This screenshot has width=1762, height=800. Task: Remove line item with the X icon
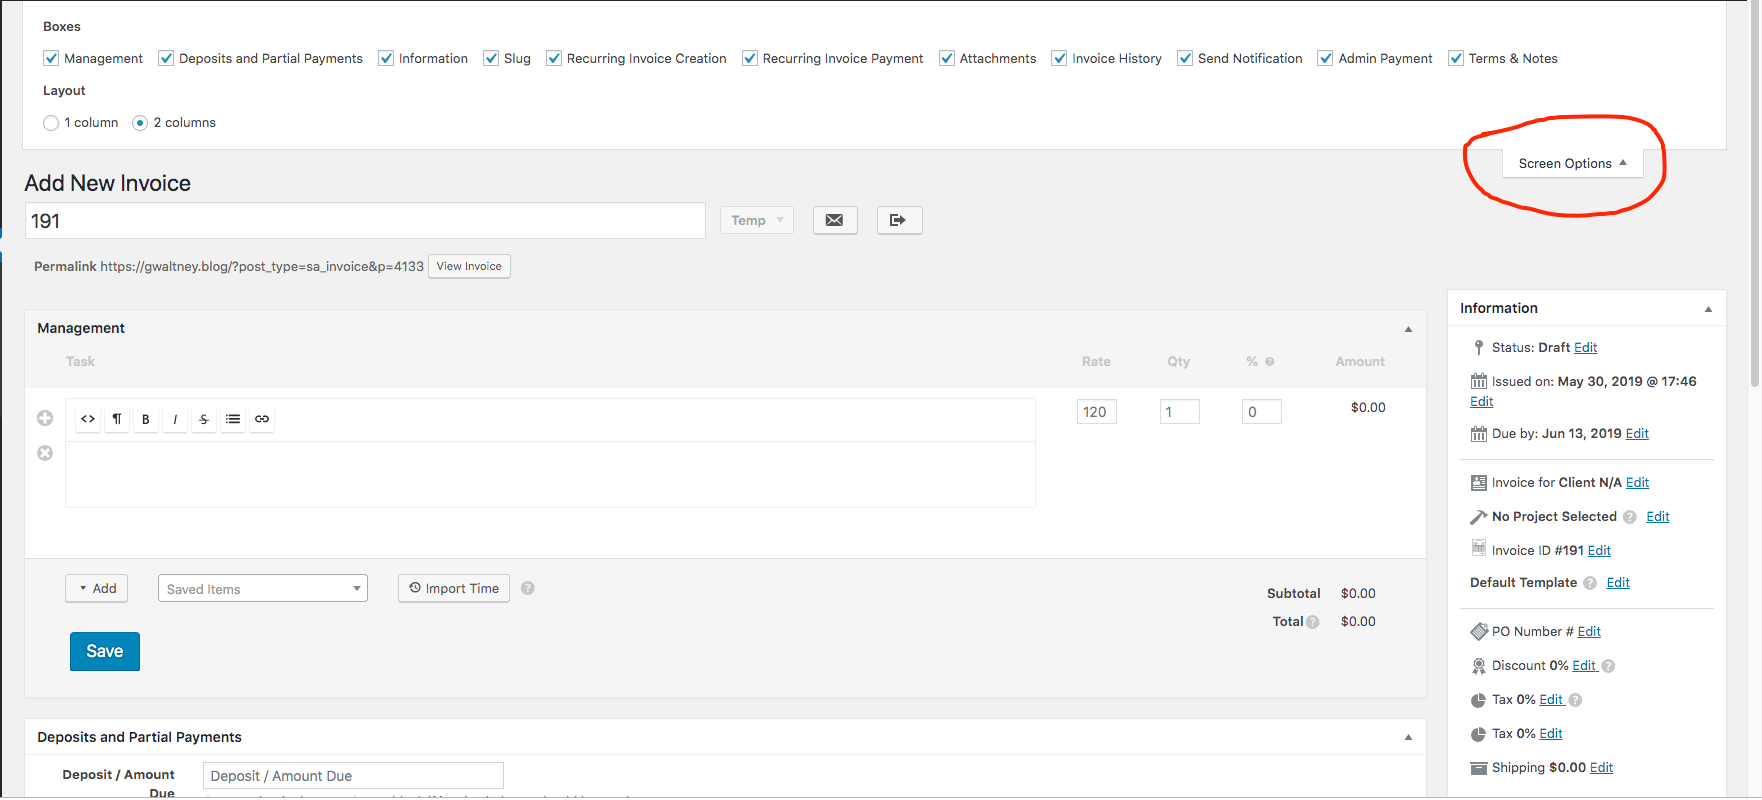pyautogui.click(x=45, y=453)
